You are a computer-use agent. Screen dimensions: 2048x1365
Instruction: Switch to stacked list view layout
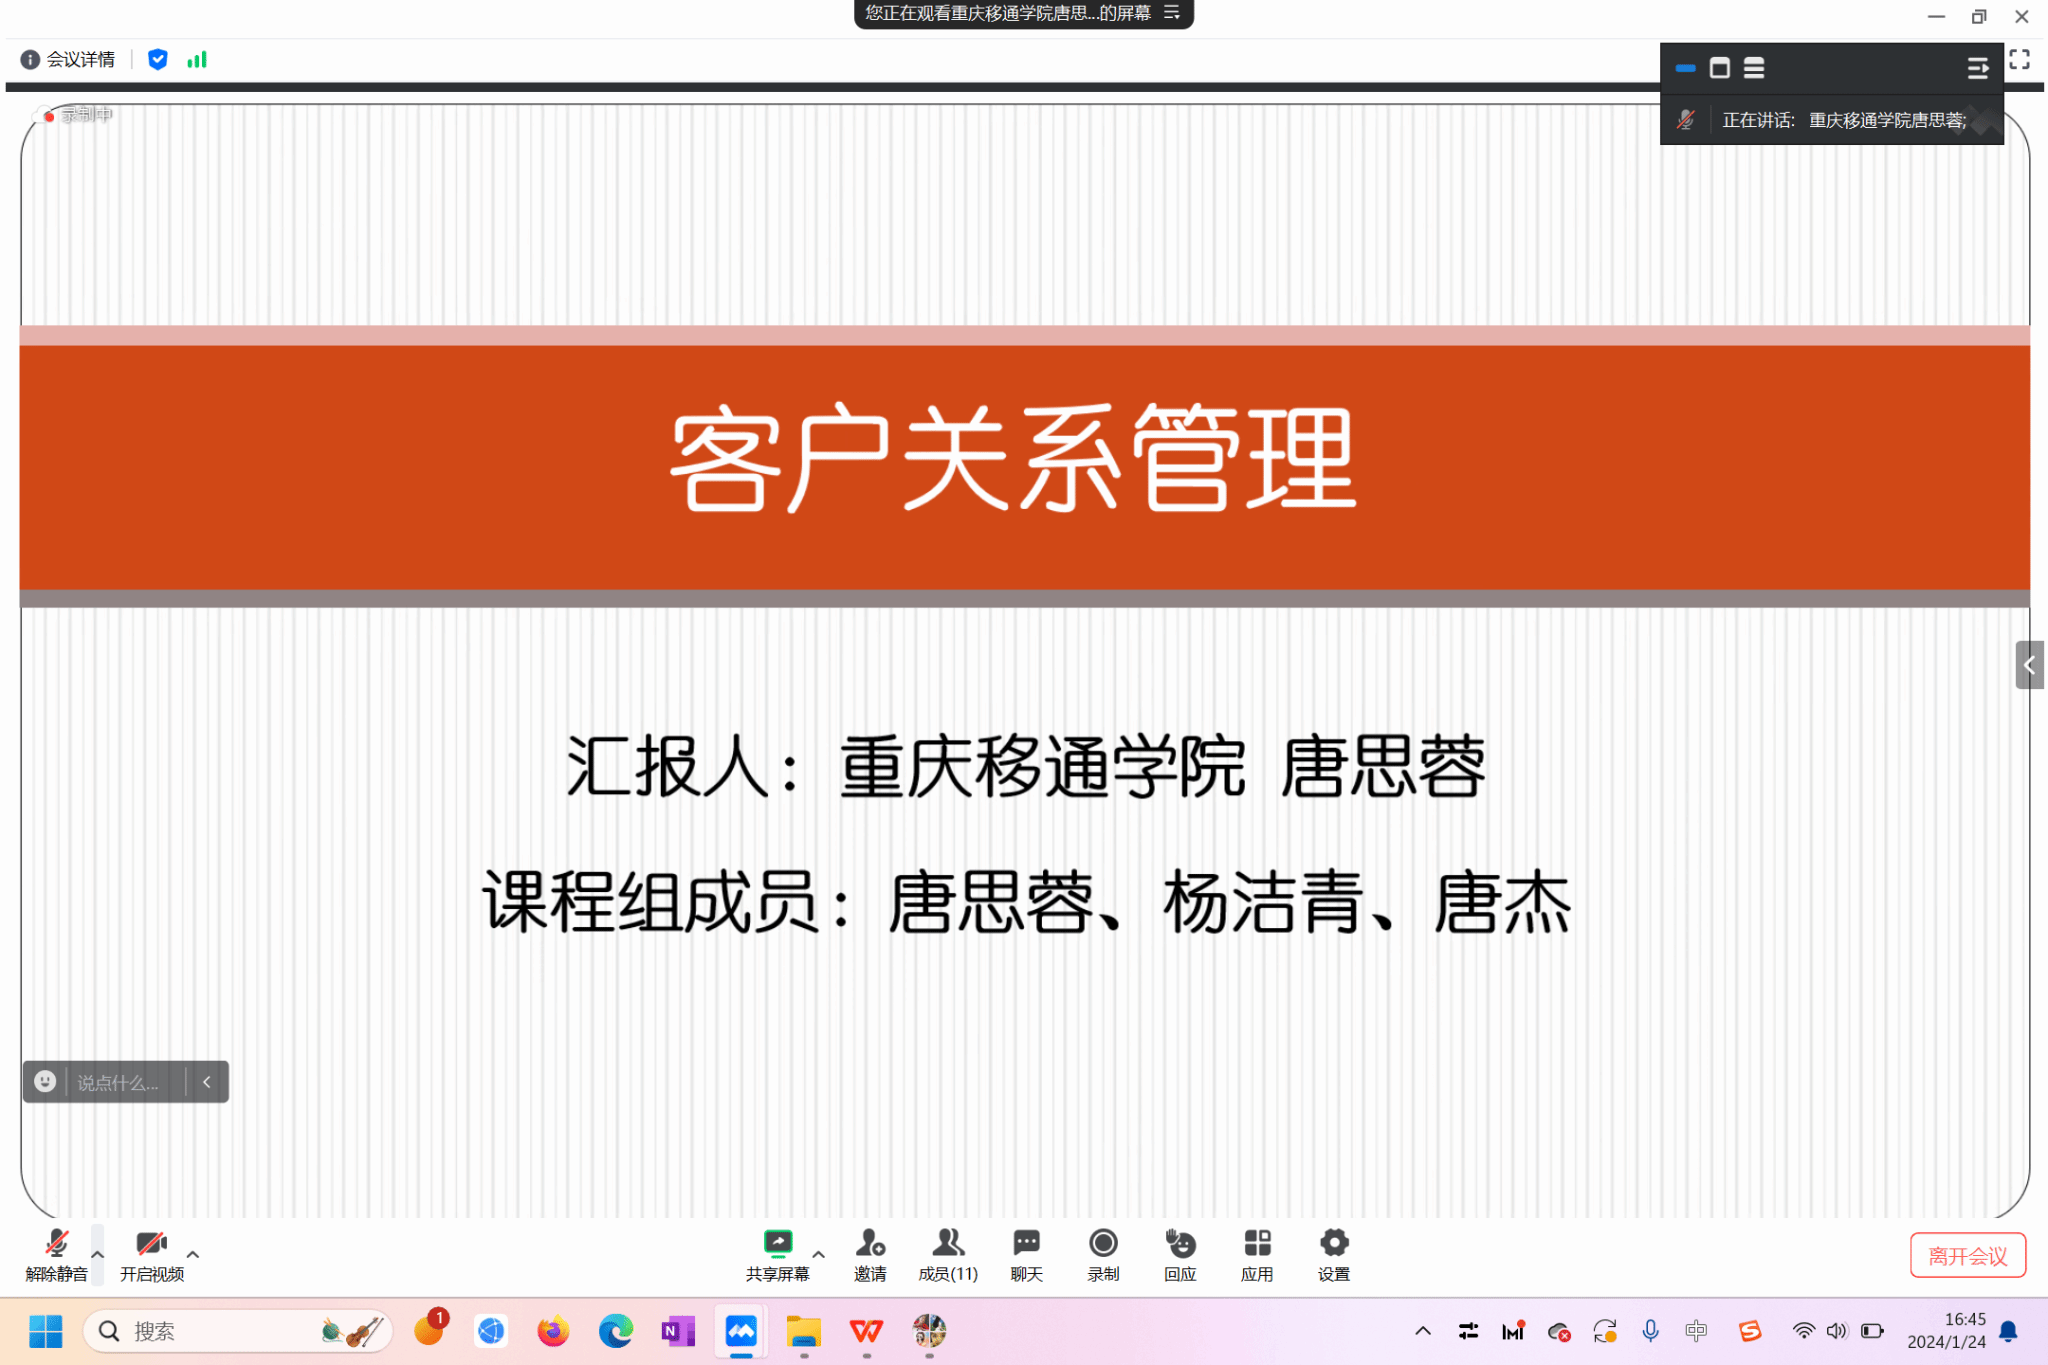click(x=1754, y=68)
